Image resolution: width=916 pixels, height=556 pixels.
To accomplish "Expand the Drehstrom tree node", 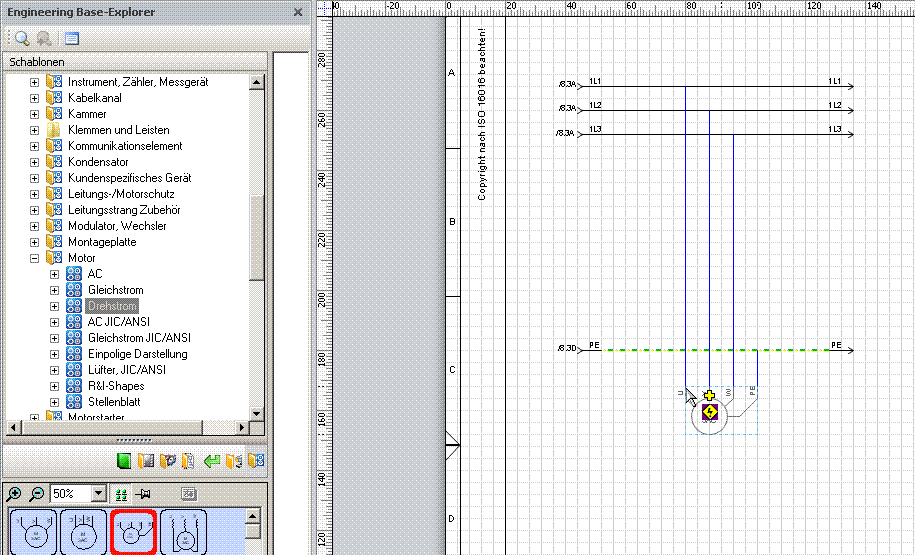I will pyautogui.click(x=55, y=306).
